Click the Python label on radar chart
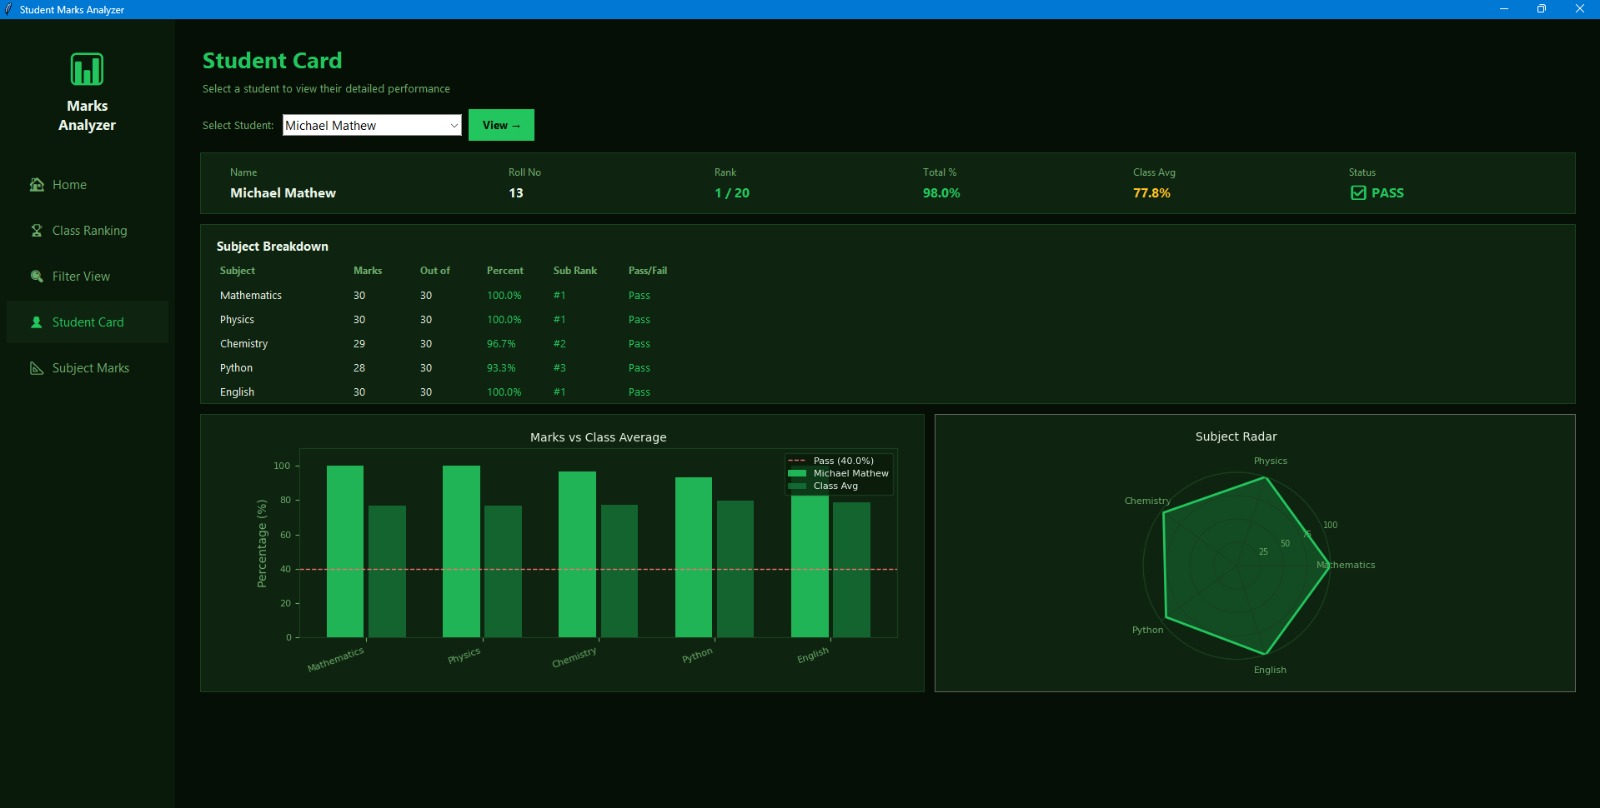Screen dimensions: 1600x808 (1147, 630)
